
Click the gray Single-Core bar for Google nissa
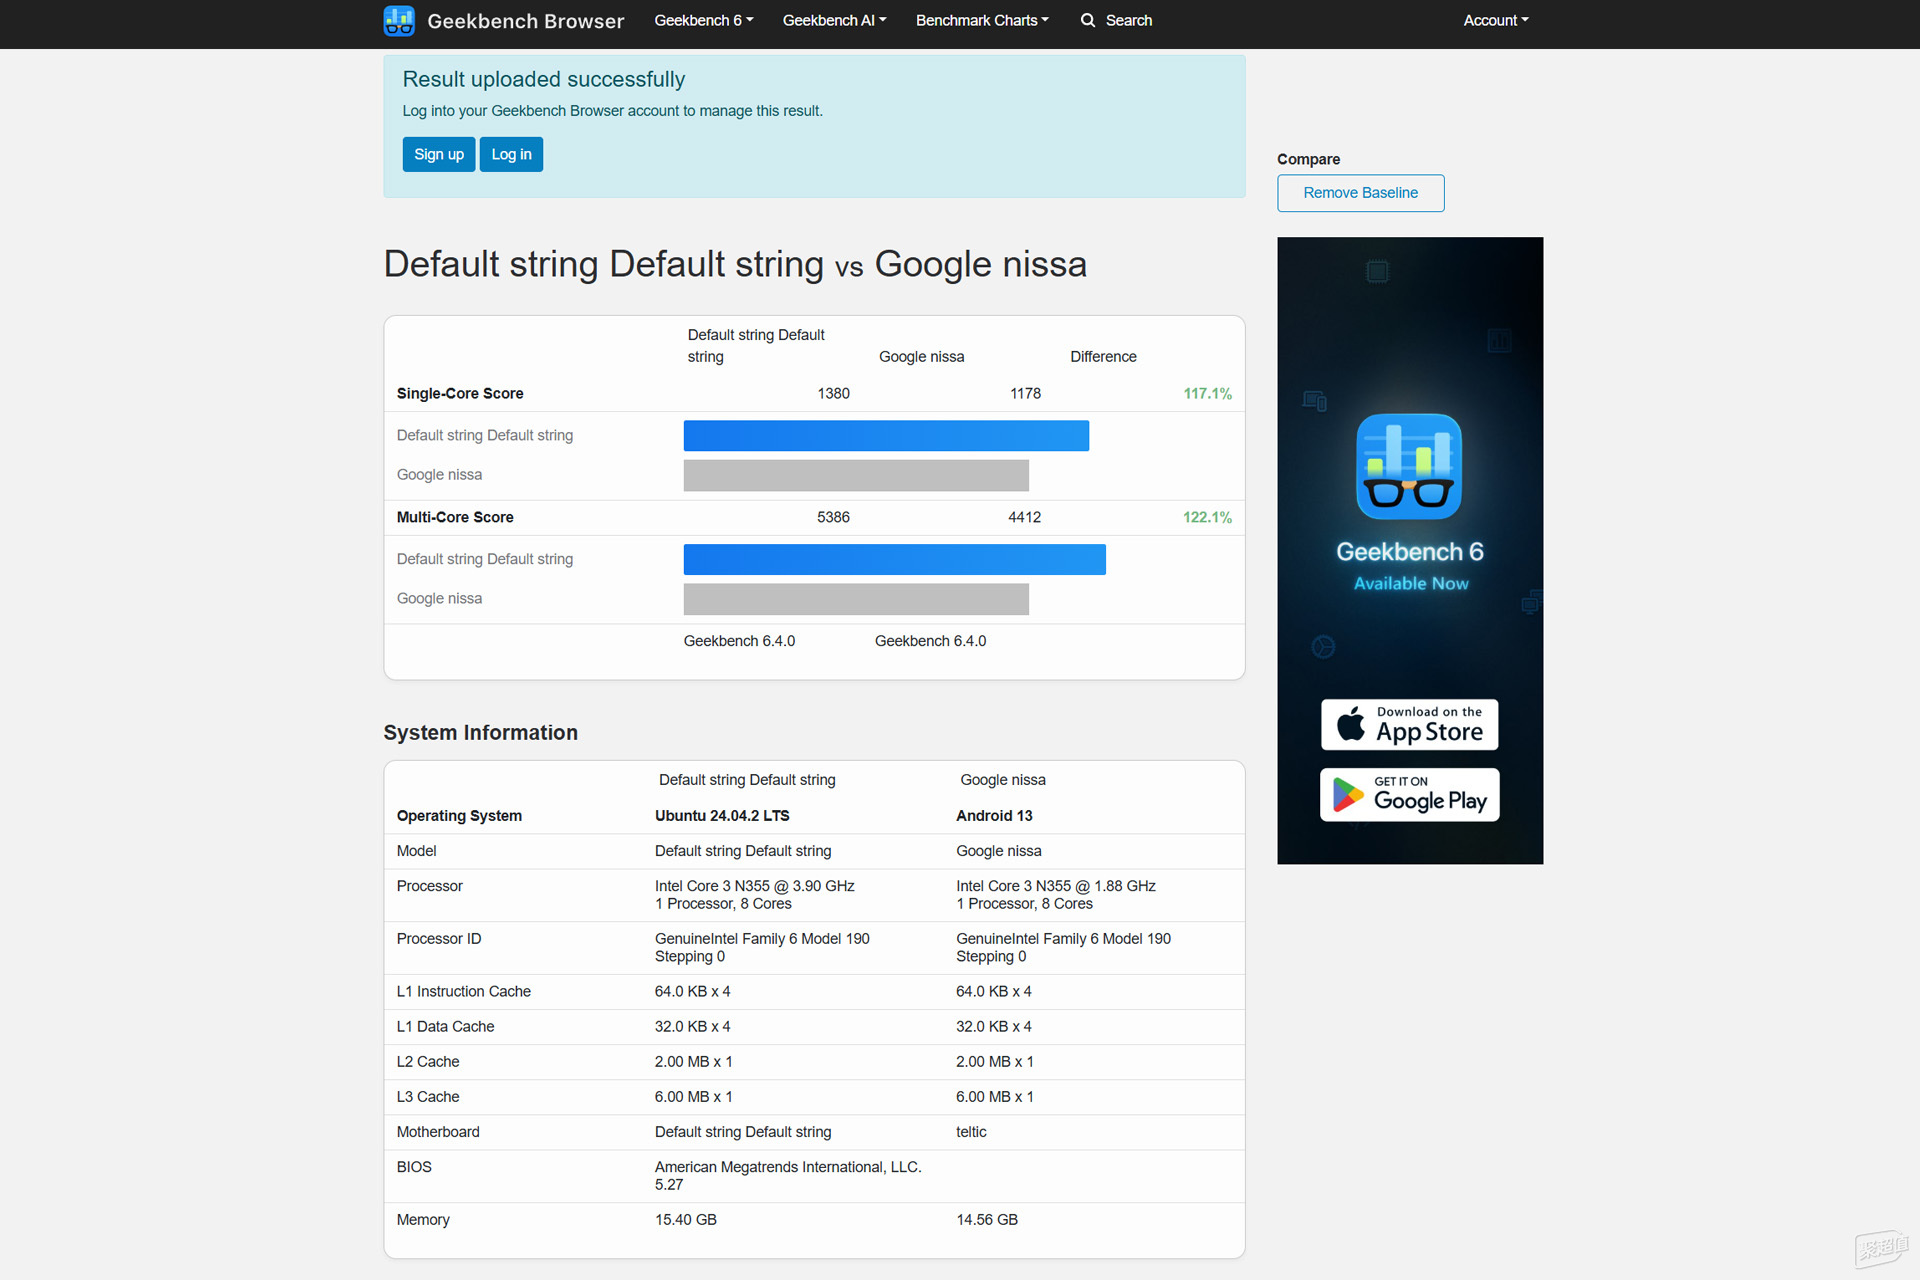[856, 475]
